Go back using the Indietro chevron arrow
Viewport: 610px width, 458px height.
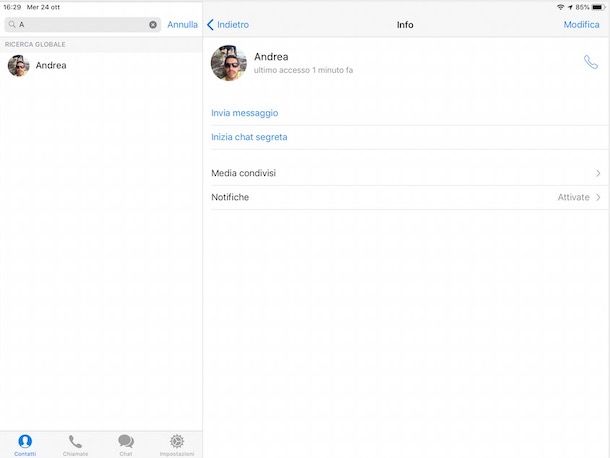[210, 25]
